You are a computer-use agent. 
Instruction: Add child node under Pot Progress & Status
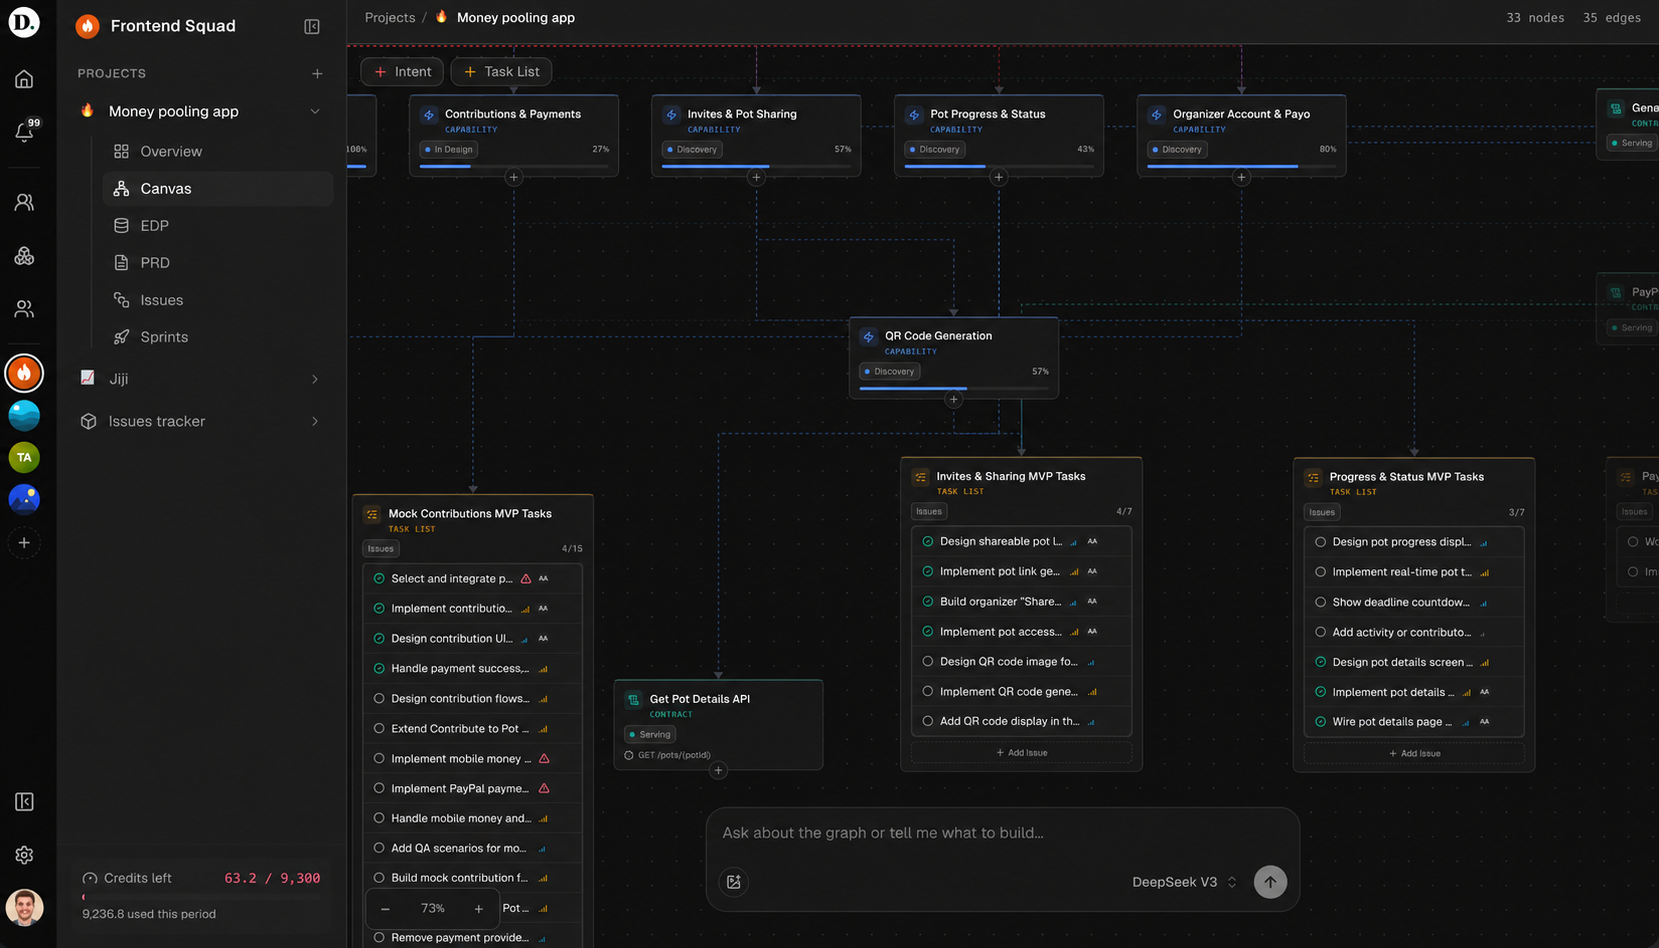point(999,177)
